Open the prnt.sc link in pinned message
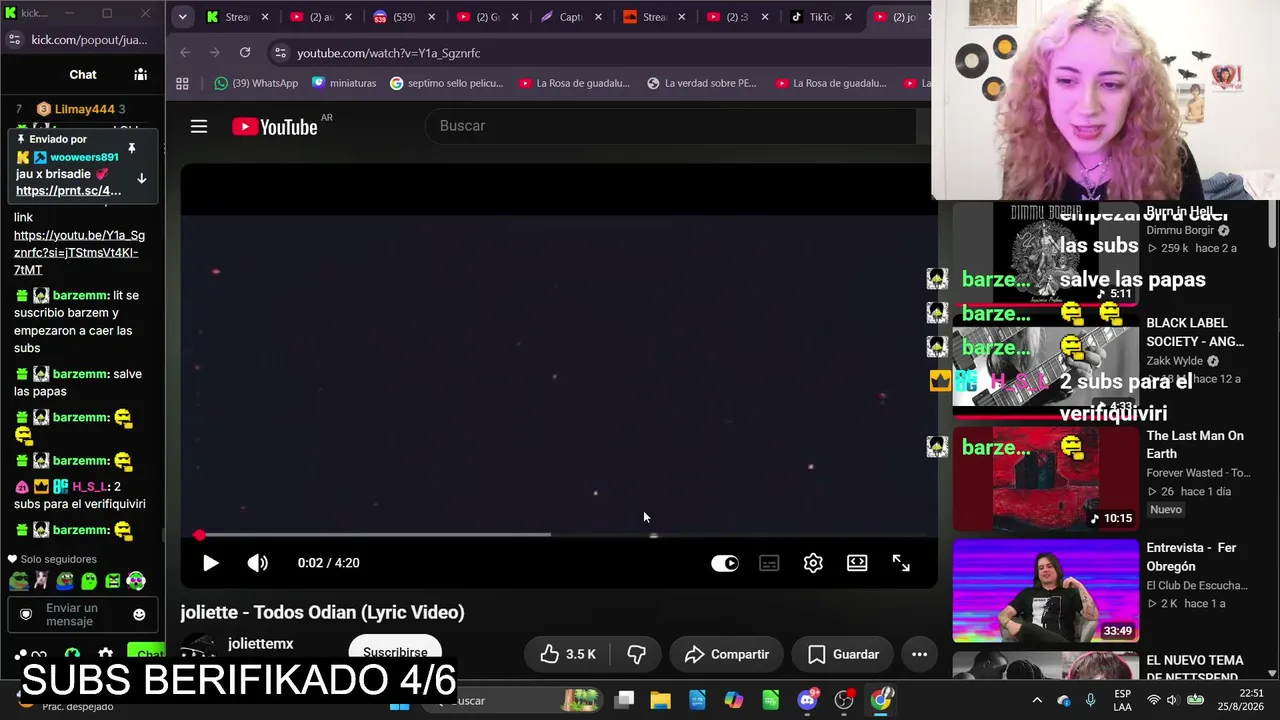The image size is (1280, 720). coord(68,191)
